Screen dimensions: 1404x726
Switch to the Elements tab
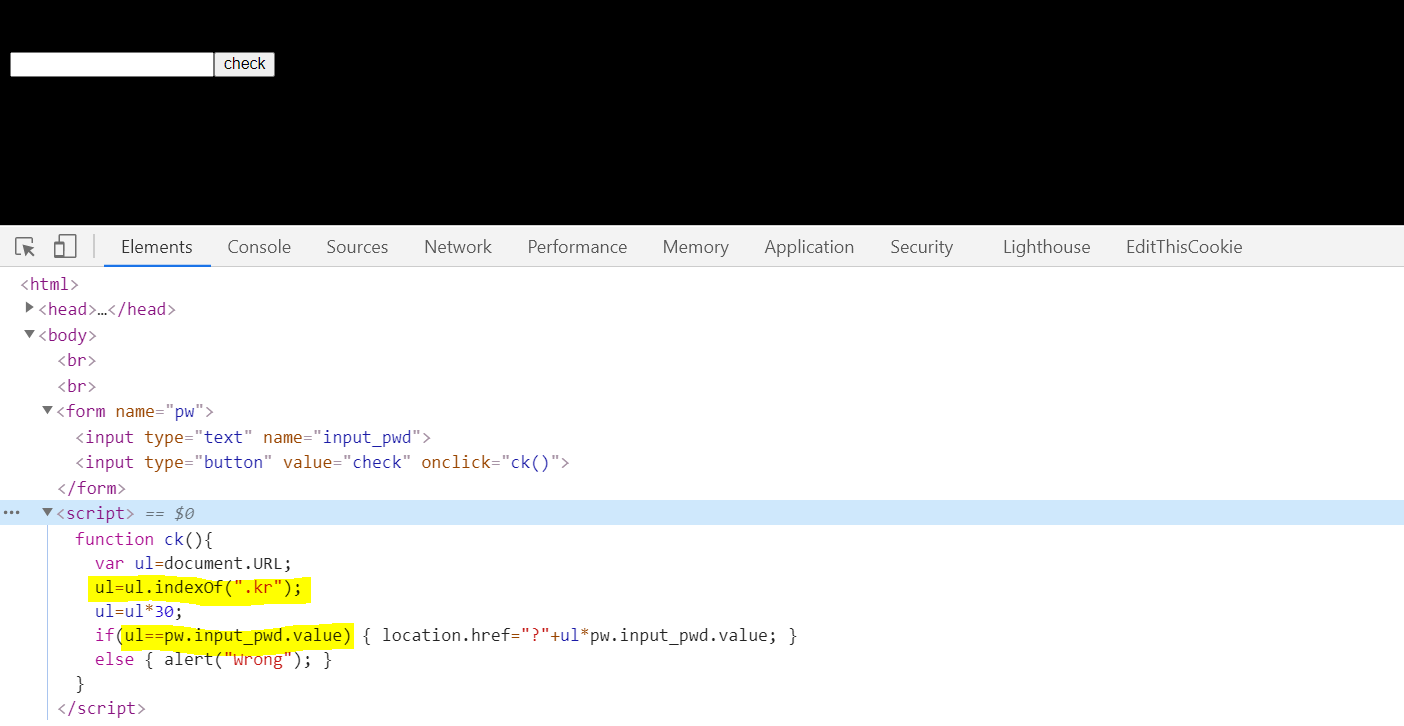point(157,247)
